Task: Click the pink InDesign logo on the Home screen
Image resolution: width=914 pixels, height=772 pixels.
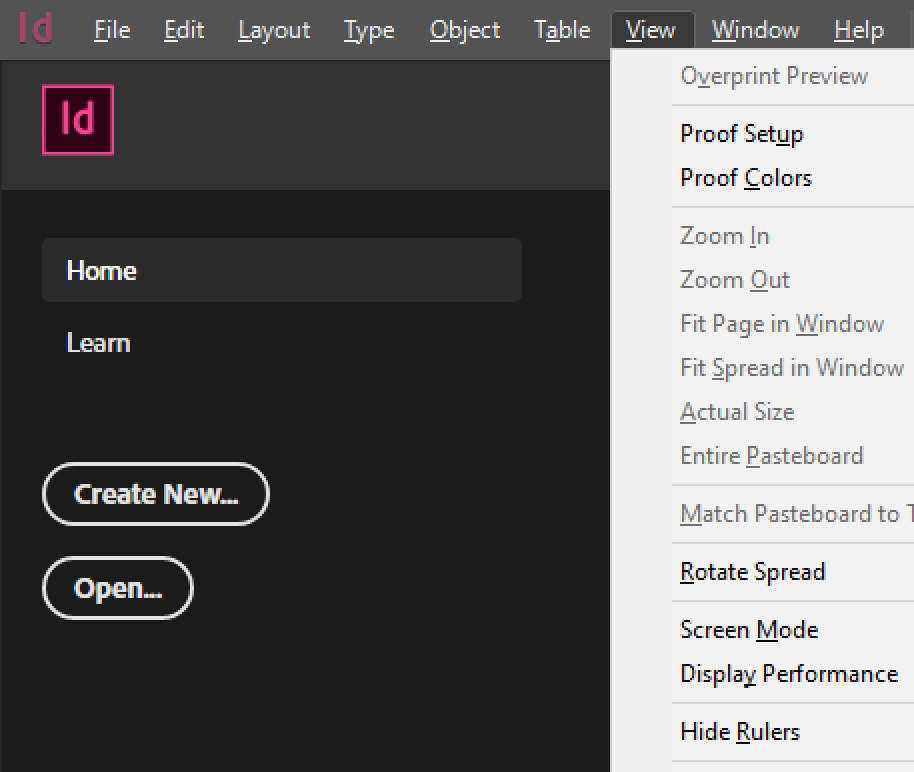Action: pyautogui.click(x=78, y=120)
